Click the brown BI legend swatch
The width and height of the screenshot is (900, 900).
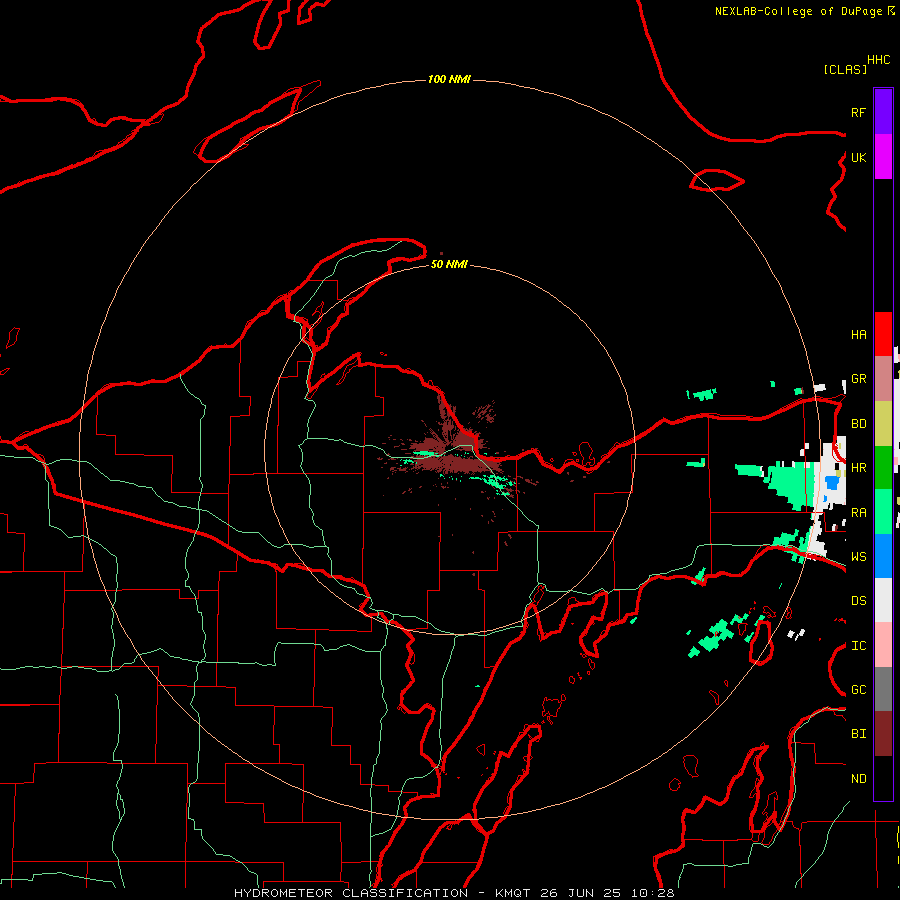pyautogui.click(x=883, y=734)
